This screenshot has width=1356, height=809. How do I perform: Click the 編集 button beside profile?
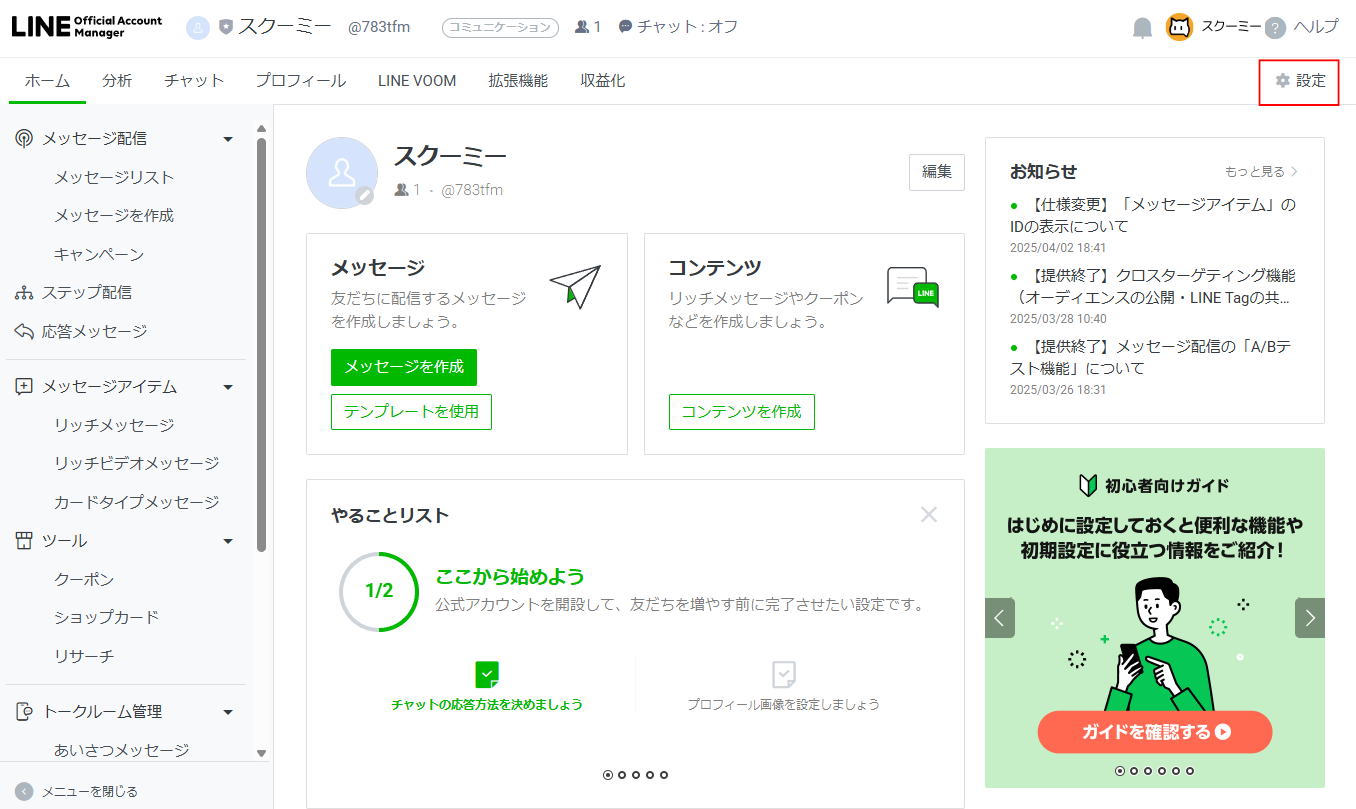(937, 172)
